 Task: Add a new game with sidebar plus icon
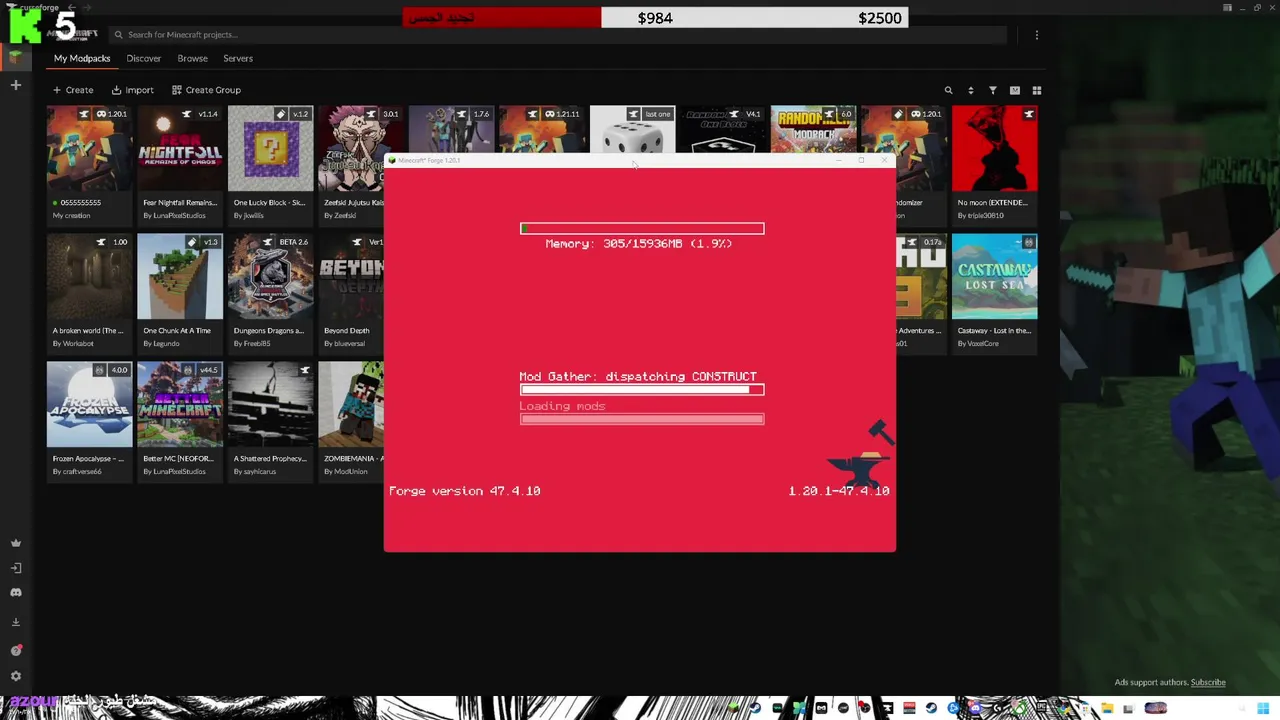[15, 85]
